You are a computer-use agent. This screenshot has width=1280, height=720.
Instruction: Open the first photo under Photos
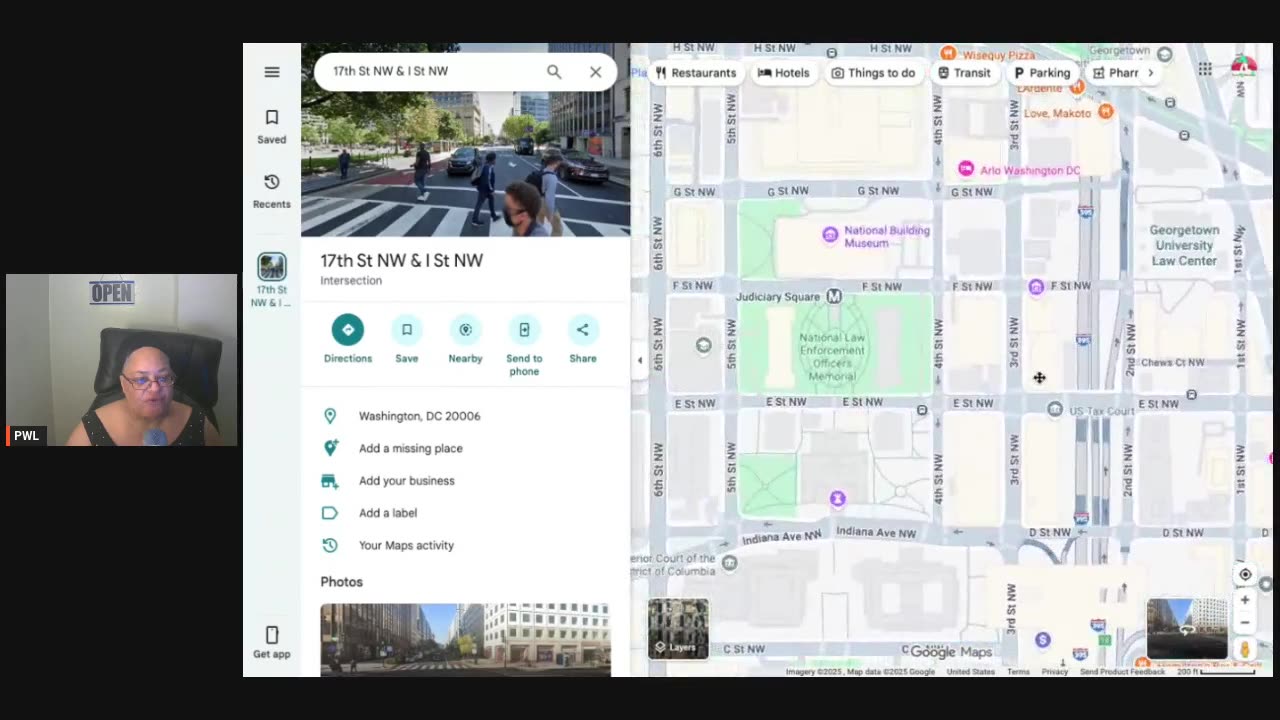[465, 639]
